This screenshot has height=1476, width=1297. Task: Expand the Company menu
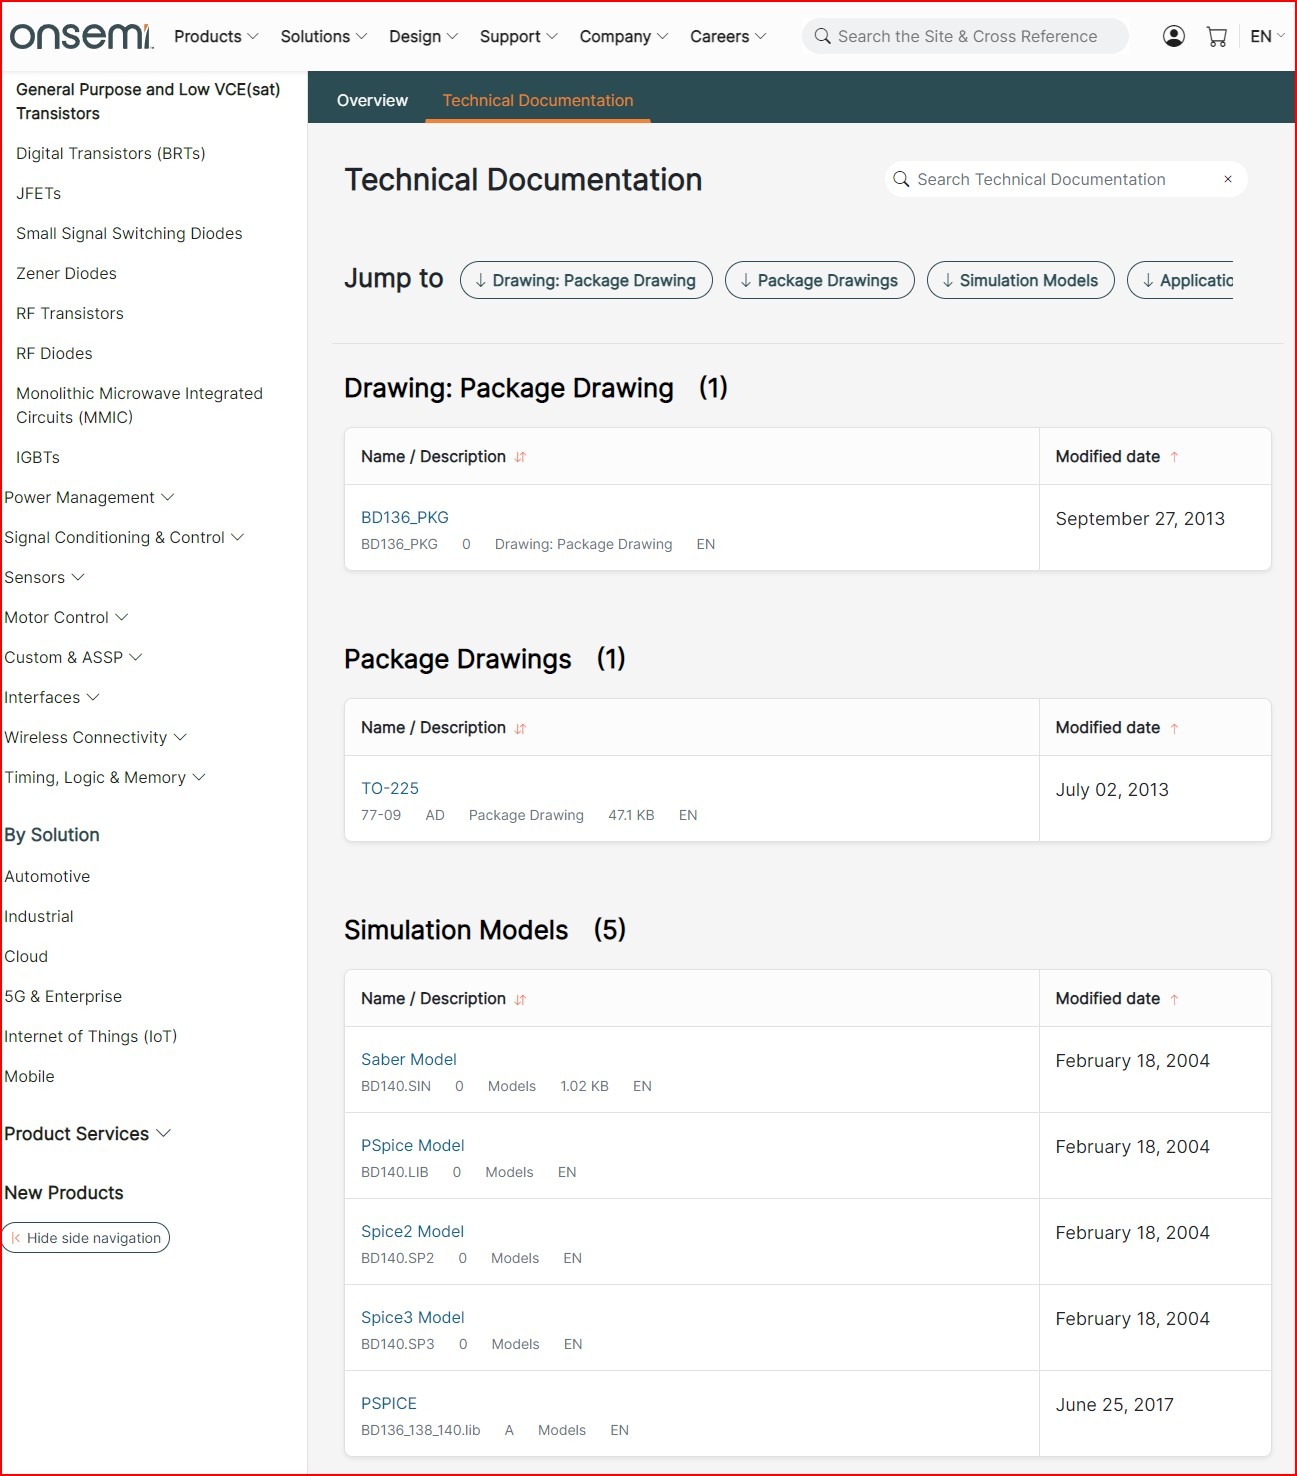click(x=623, y=36)
